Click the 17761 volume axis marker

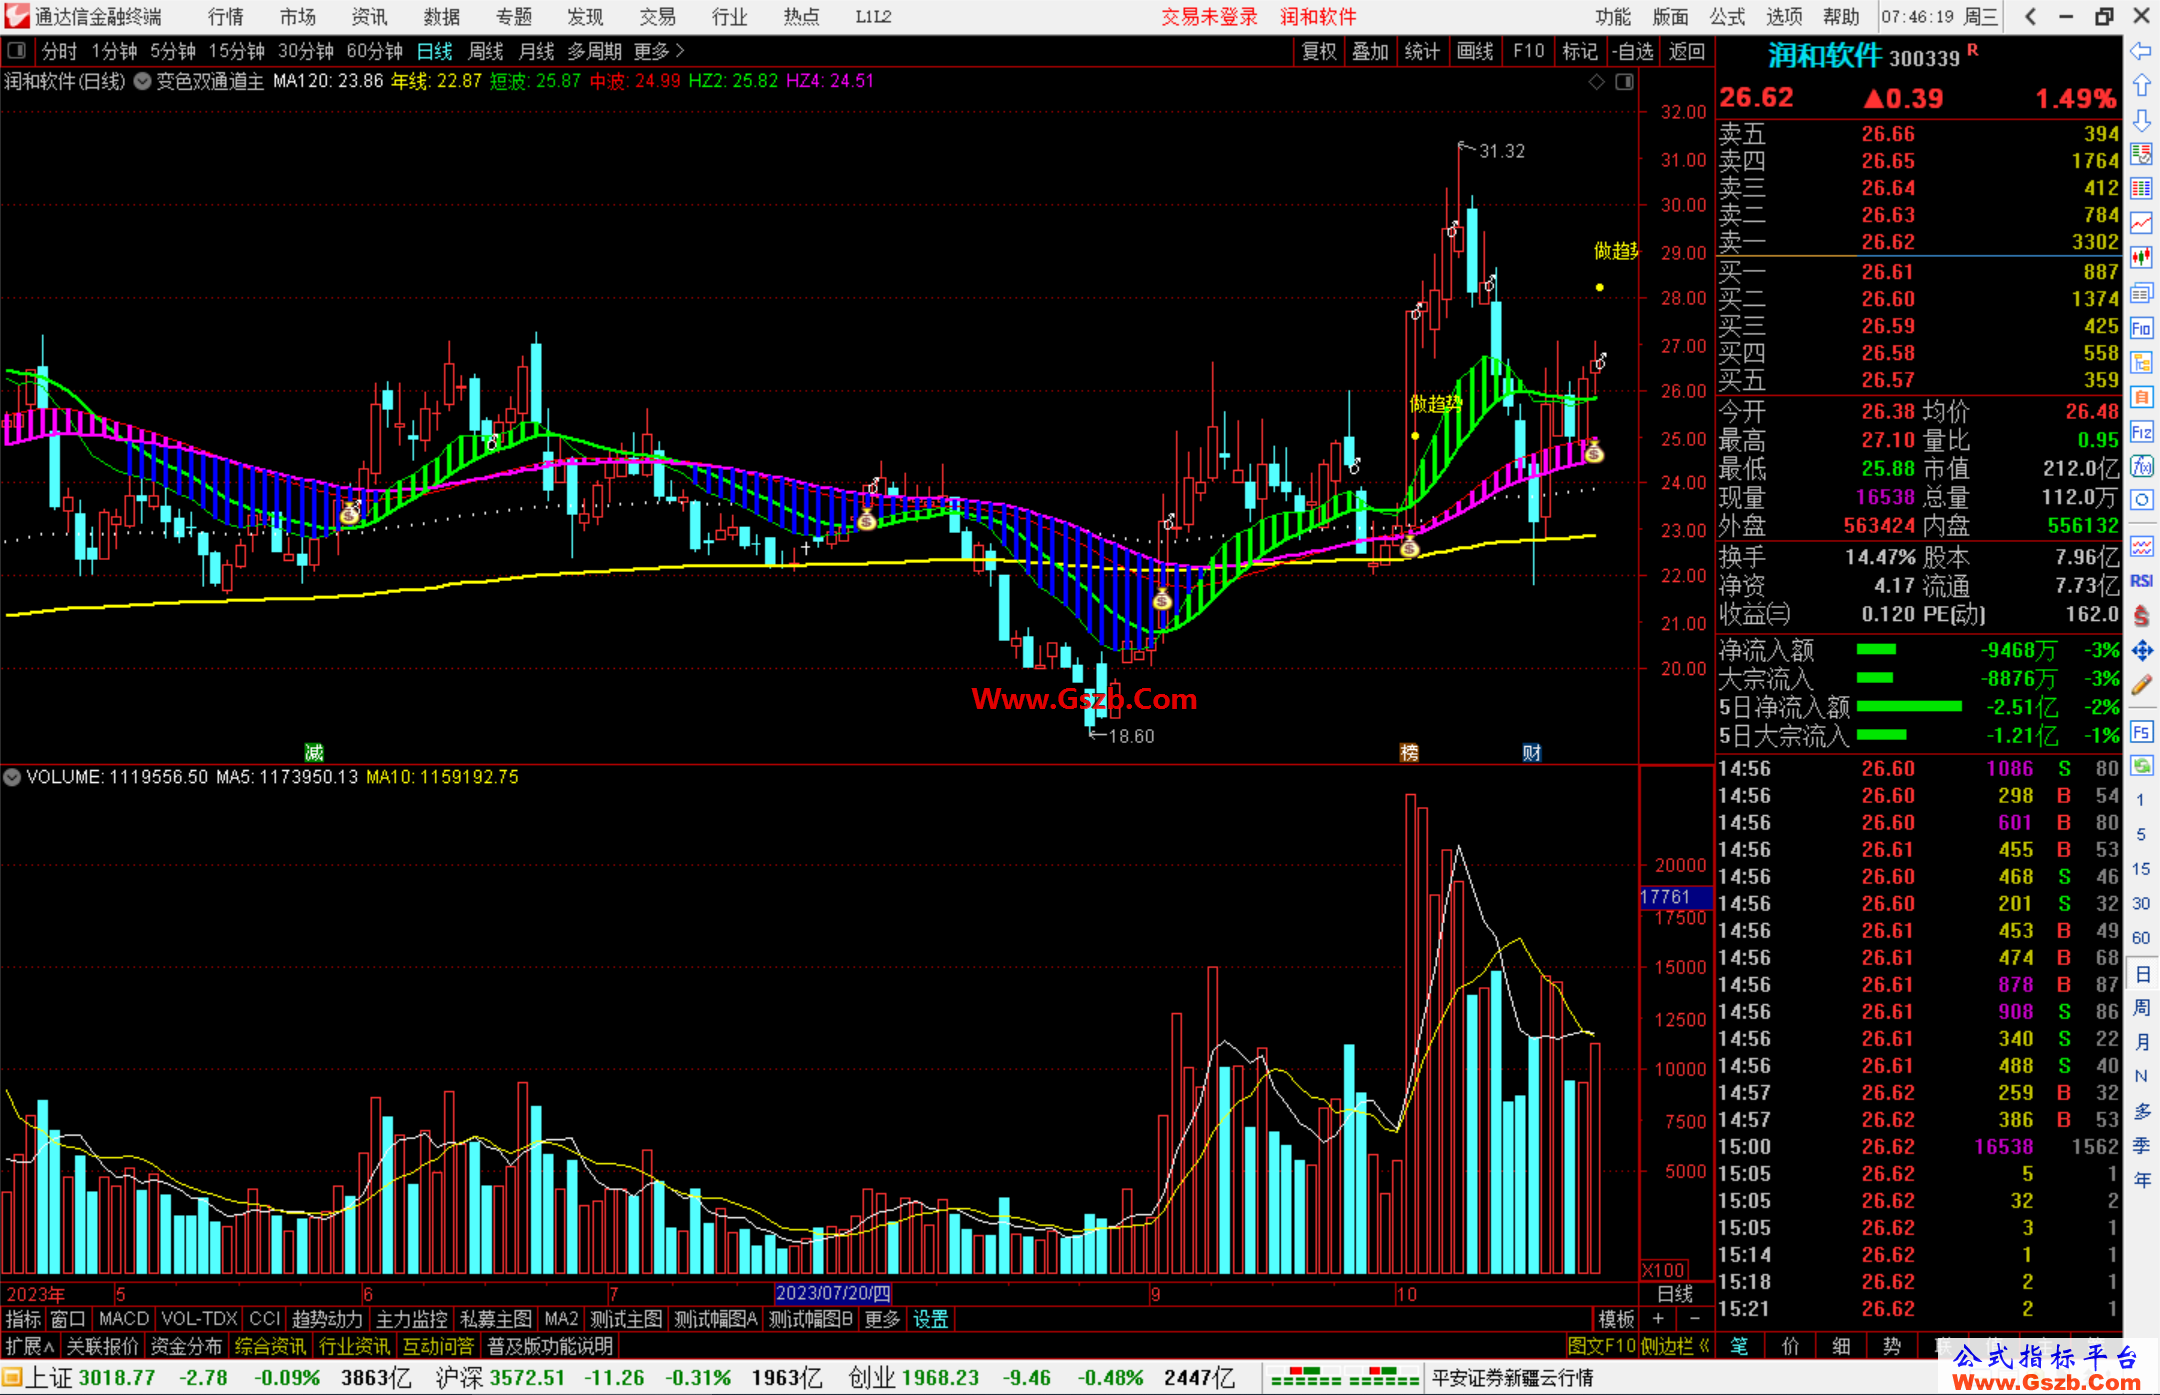pyautogui.click(x=1676, y=897)
